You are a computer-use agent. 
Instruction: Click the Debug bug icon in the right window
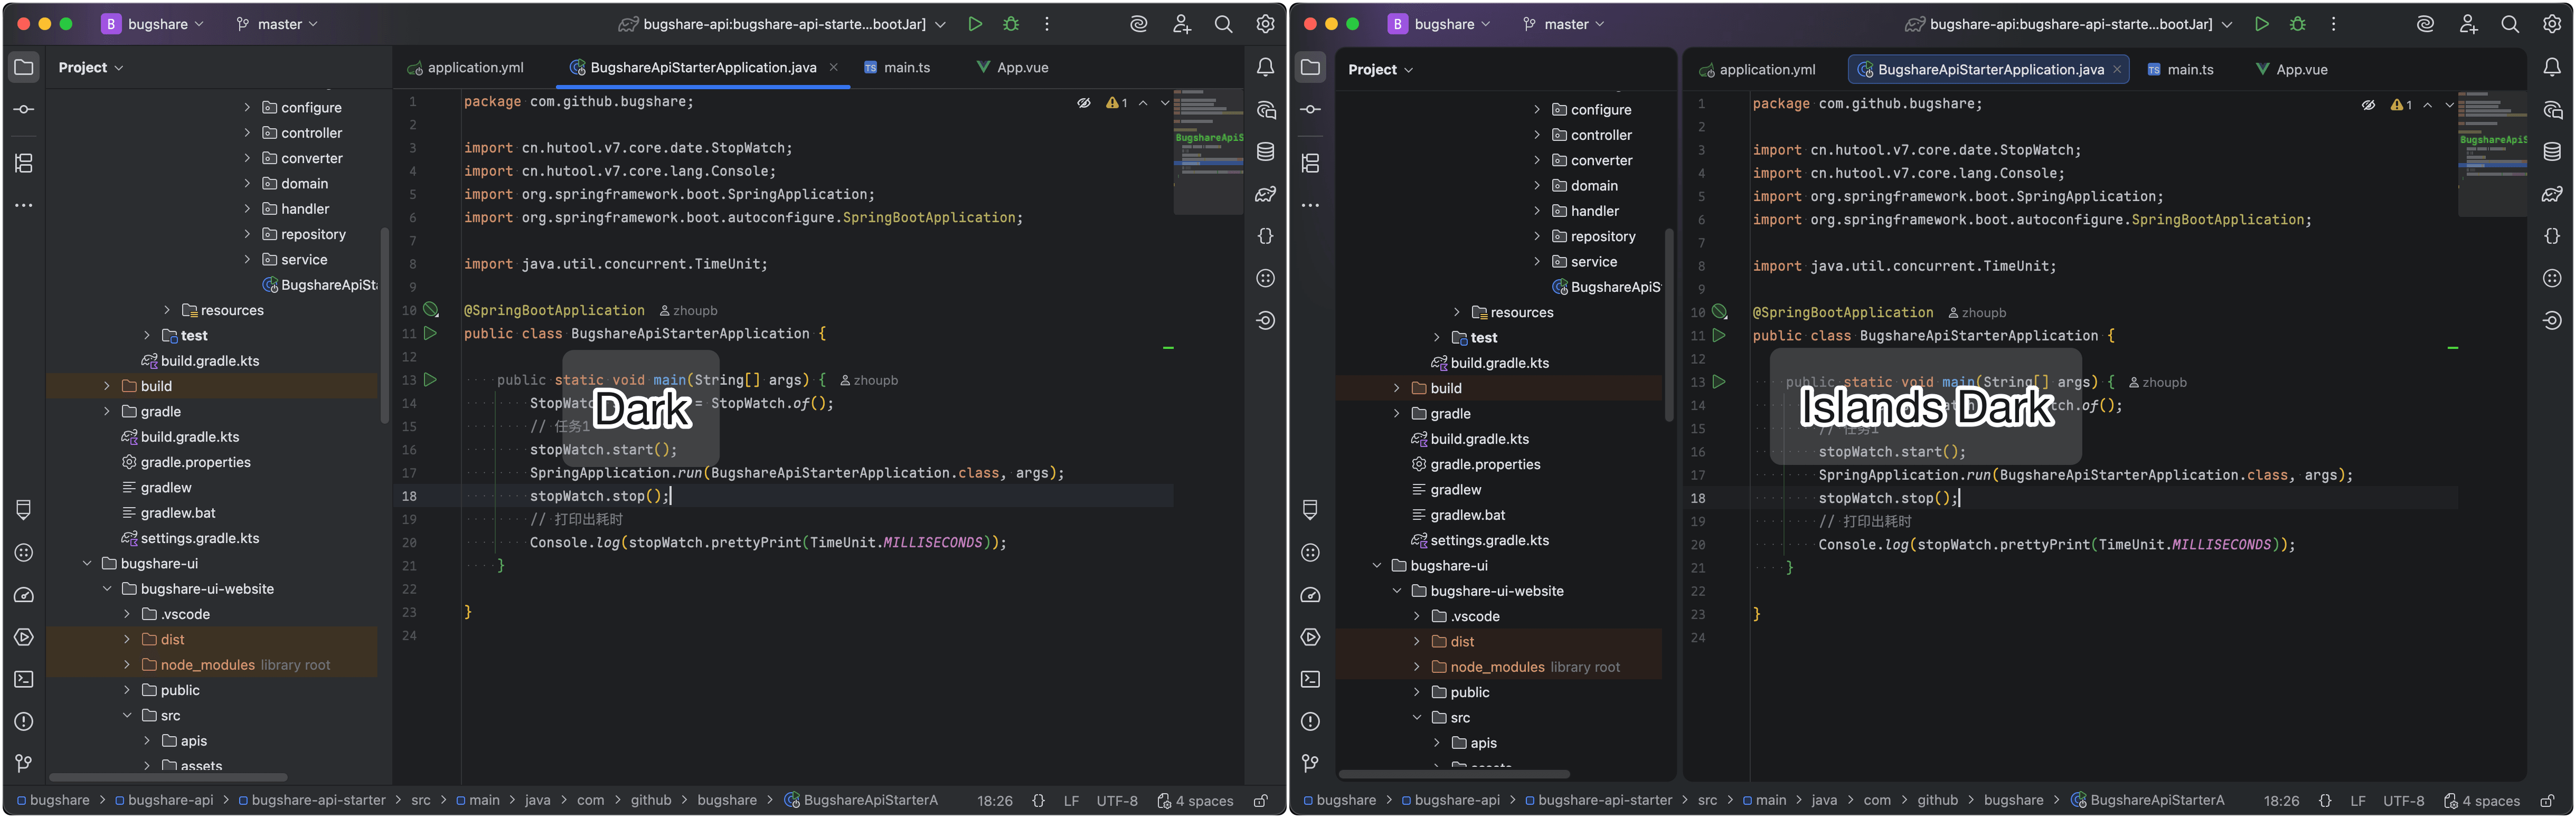[2297, 24]
